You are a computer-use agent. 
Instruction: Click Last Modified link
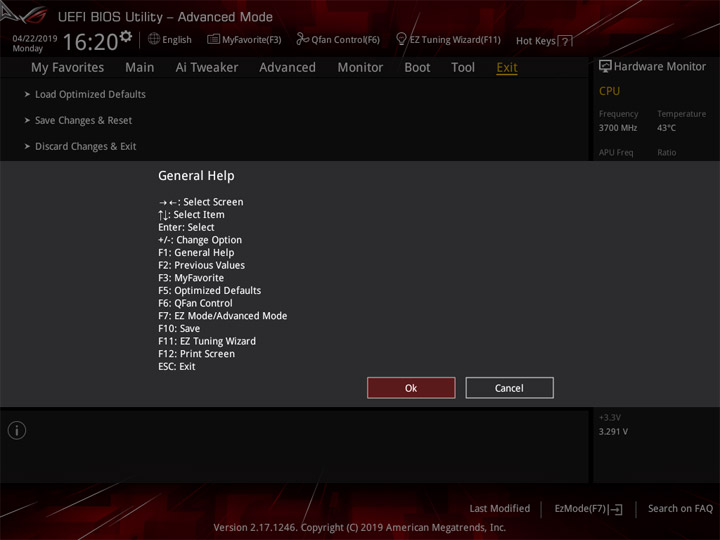point(500,508)
